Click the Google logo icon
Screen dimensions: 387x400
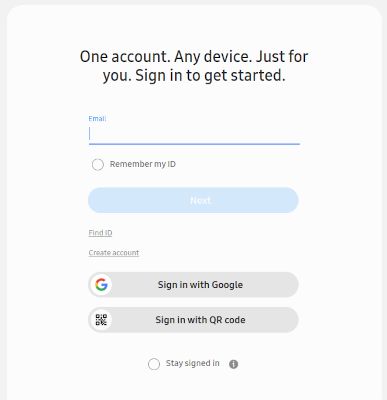[101, 285]
